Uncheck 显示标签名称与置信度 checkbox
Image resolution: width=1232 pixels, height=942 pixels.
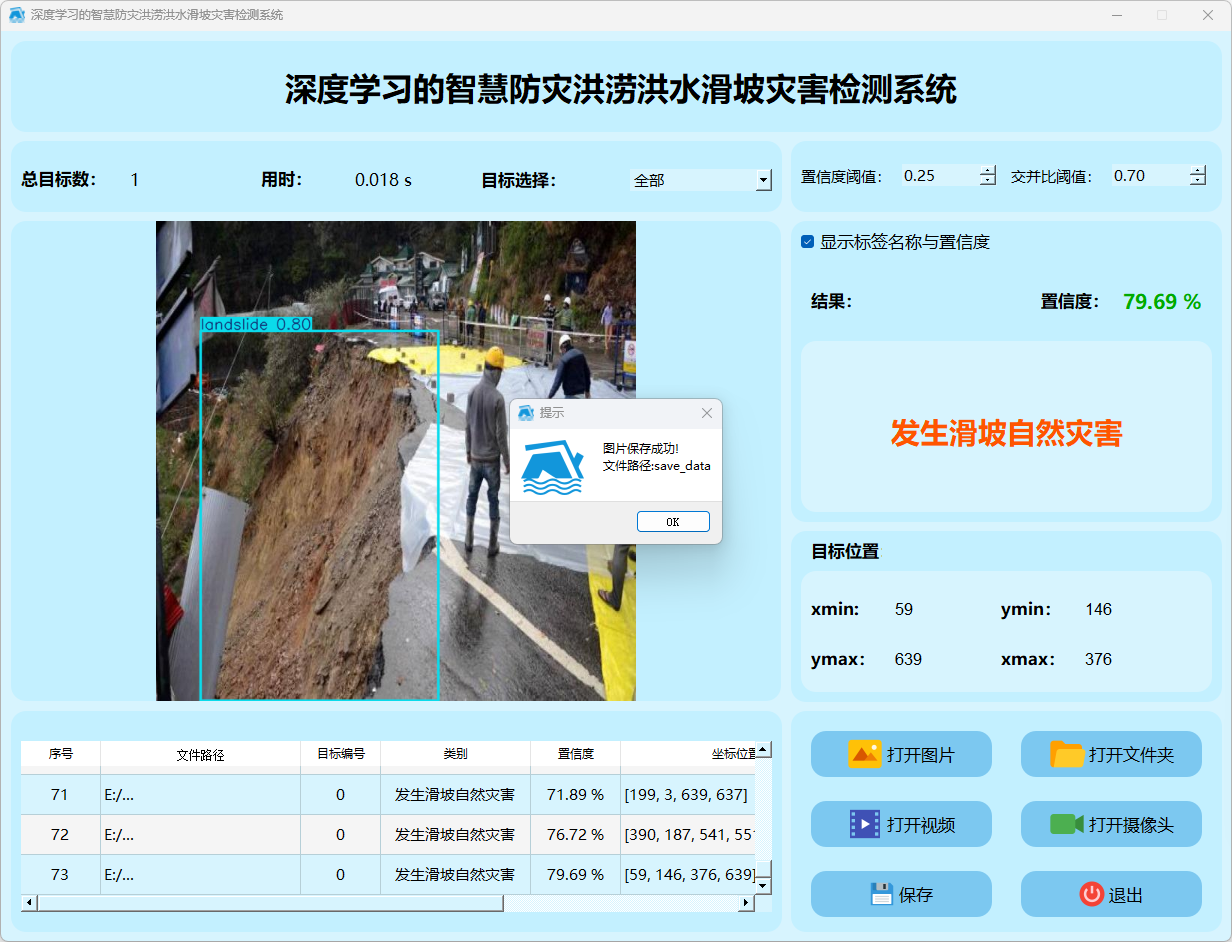(x=808, y=242)
